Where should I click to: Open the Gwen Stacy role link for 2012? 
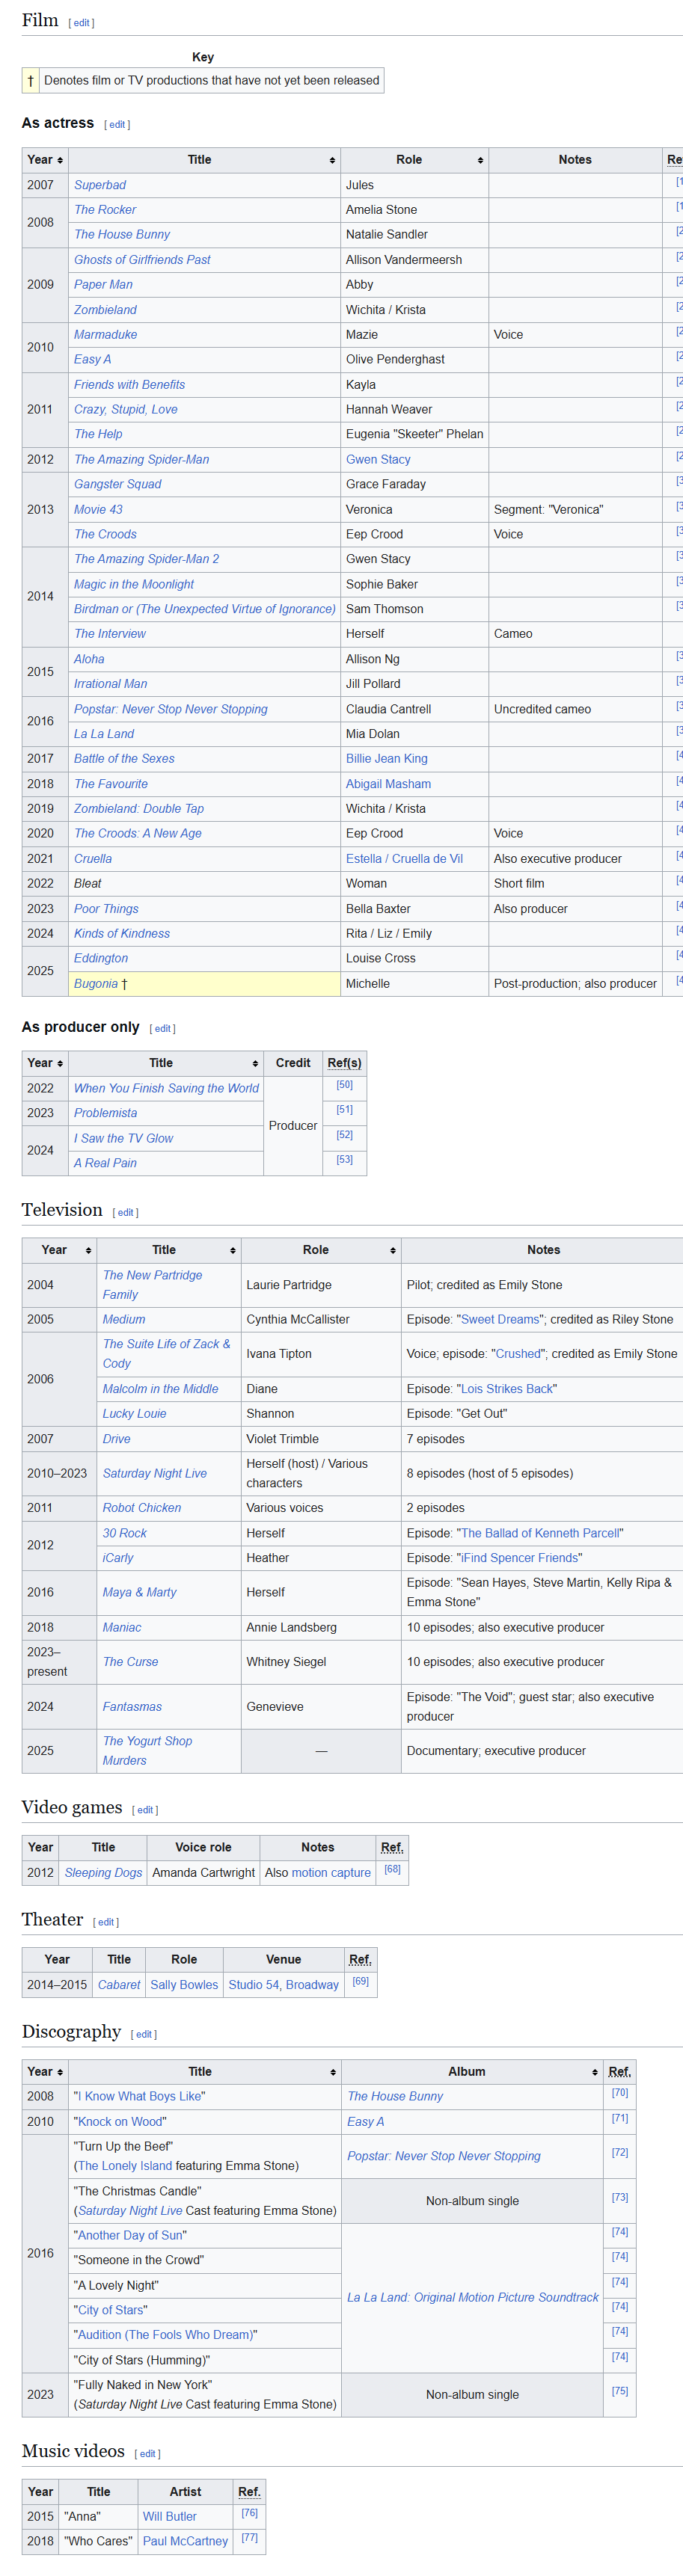(378, 460)
